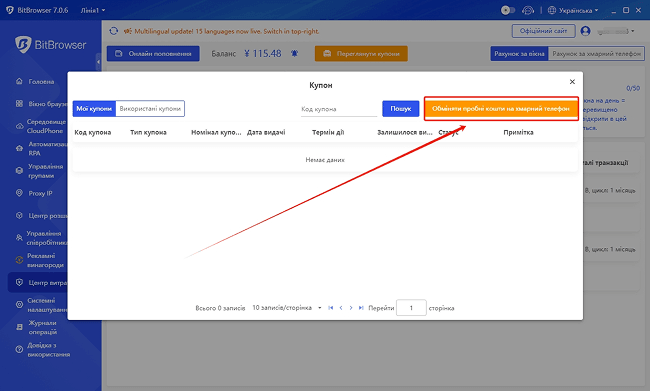Image resolution: width=650 pixels, height=391 pixels.
Task: Click the user avatar icon
Action: (x=585, y=31)
